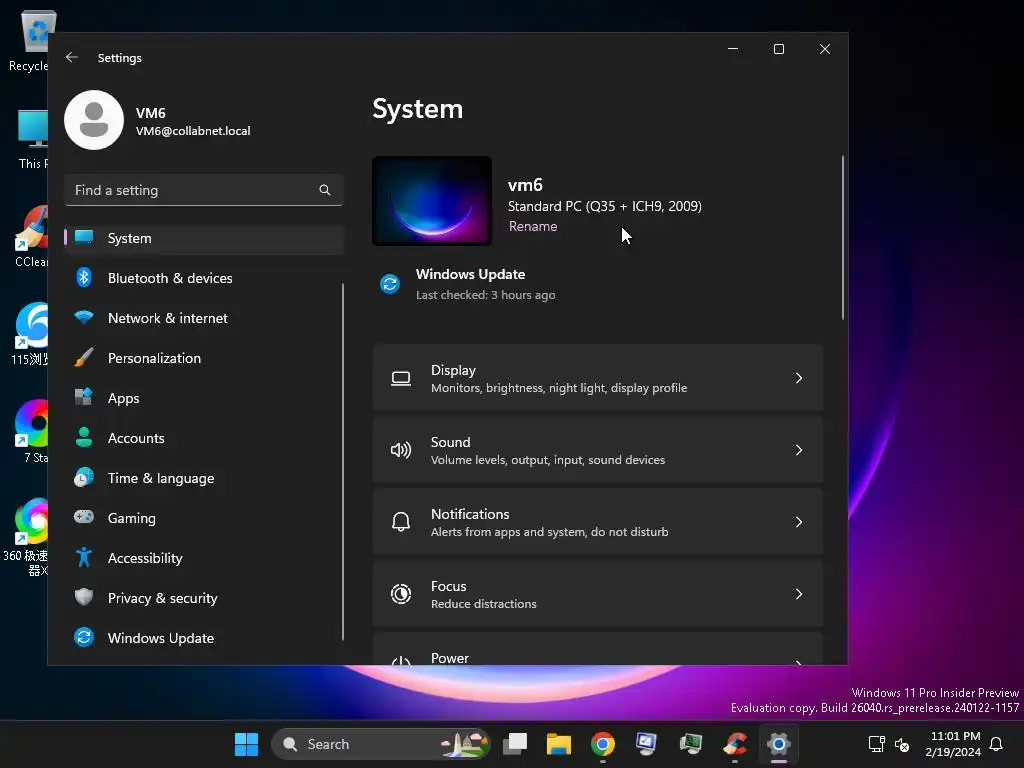Viewport: 1024px width, 768px height.
Task: Click the Time & language clock icon
Action: pyautogui.click(x=84, y=477)
